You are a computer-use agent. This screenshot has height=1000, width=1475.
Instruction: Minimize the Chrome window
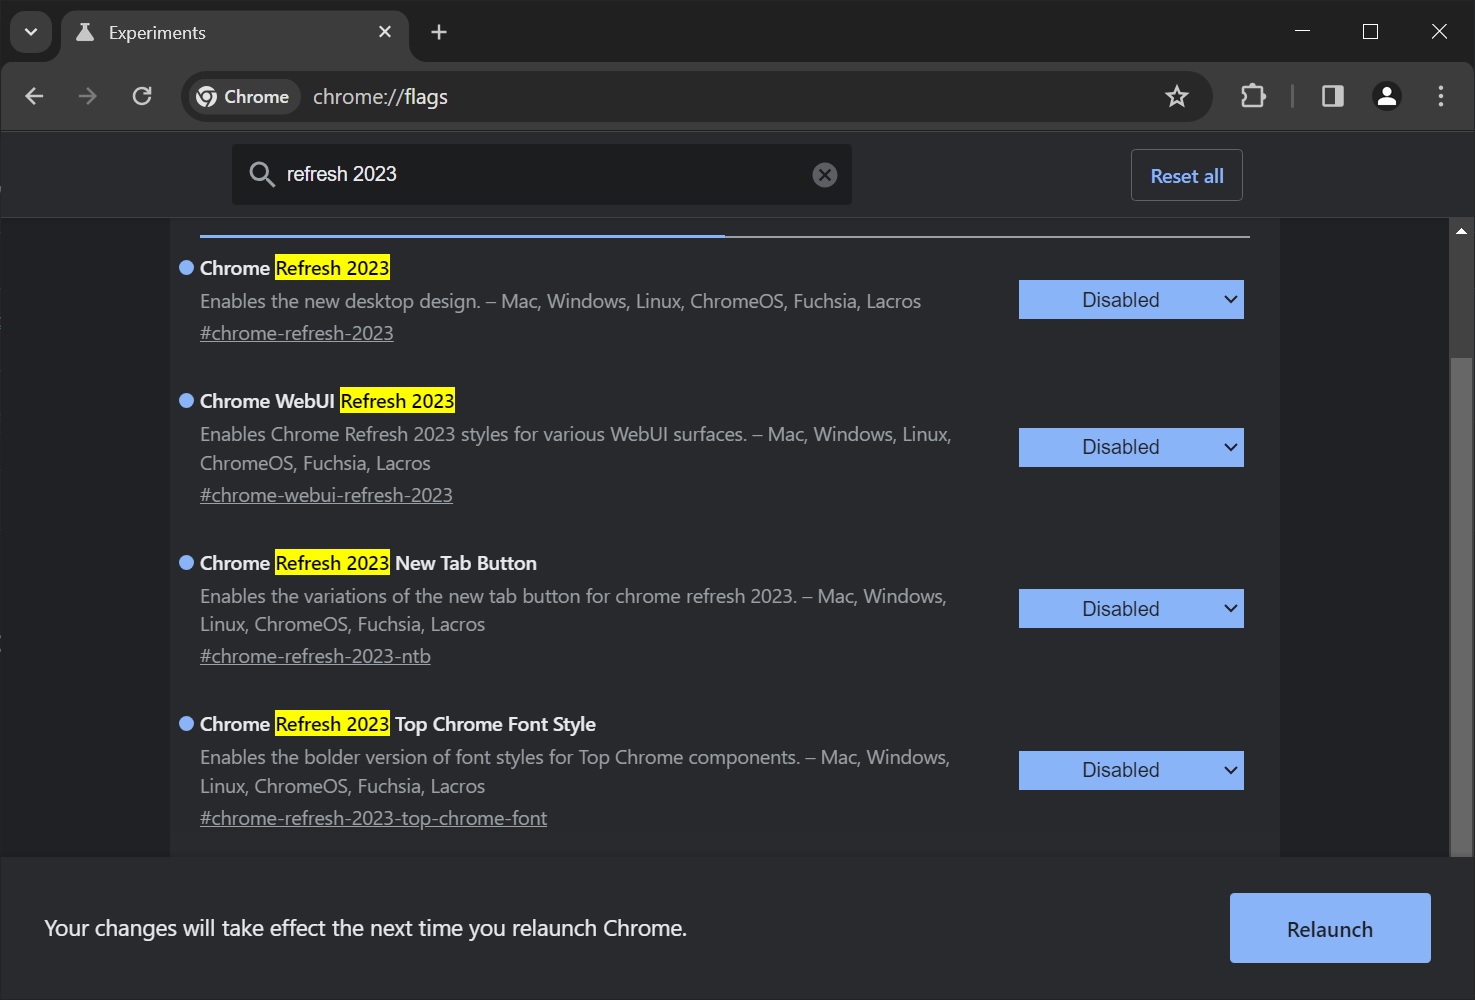click(1302, 32)
